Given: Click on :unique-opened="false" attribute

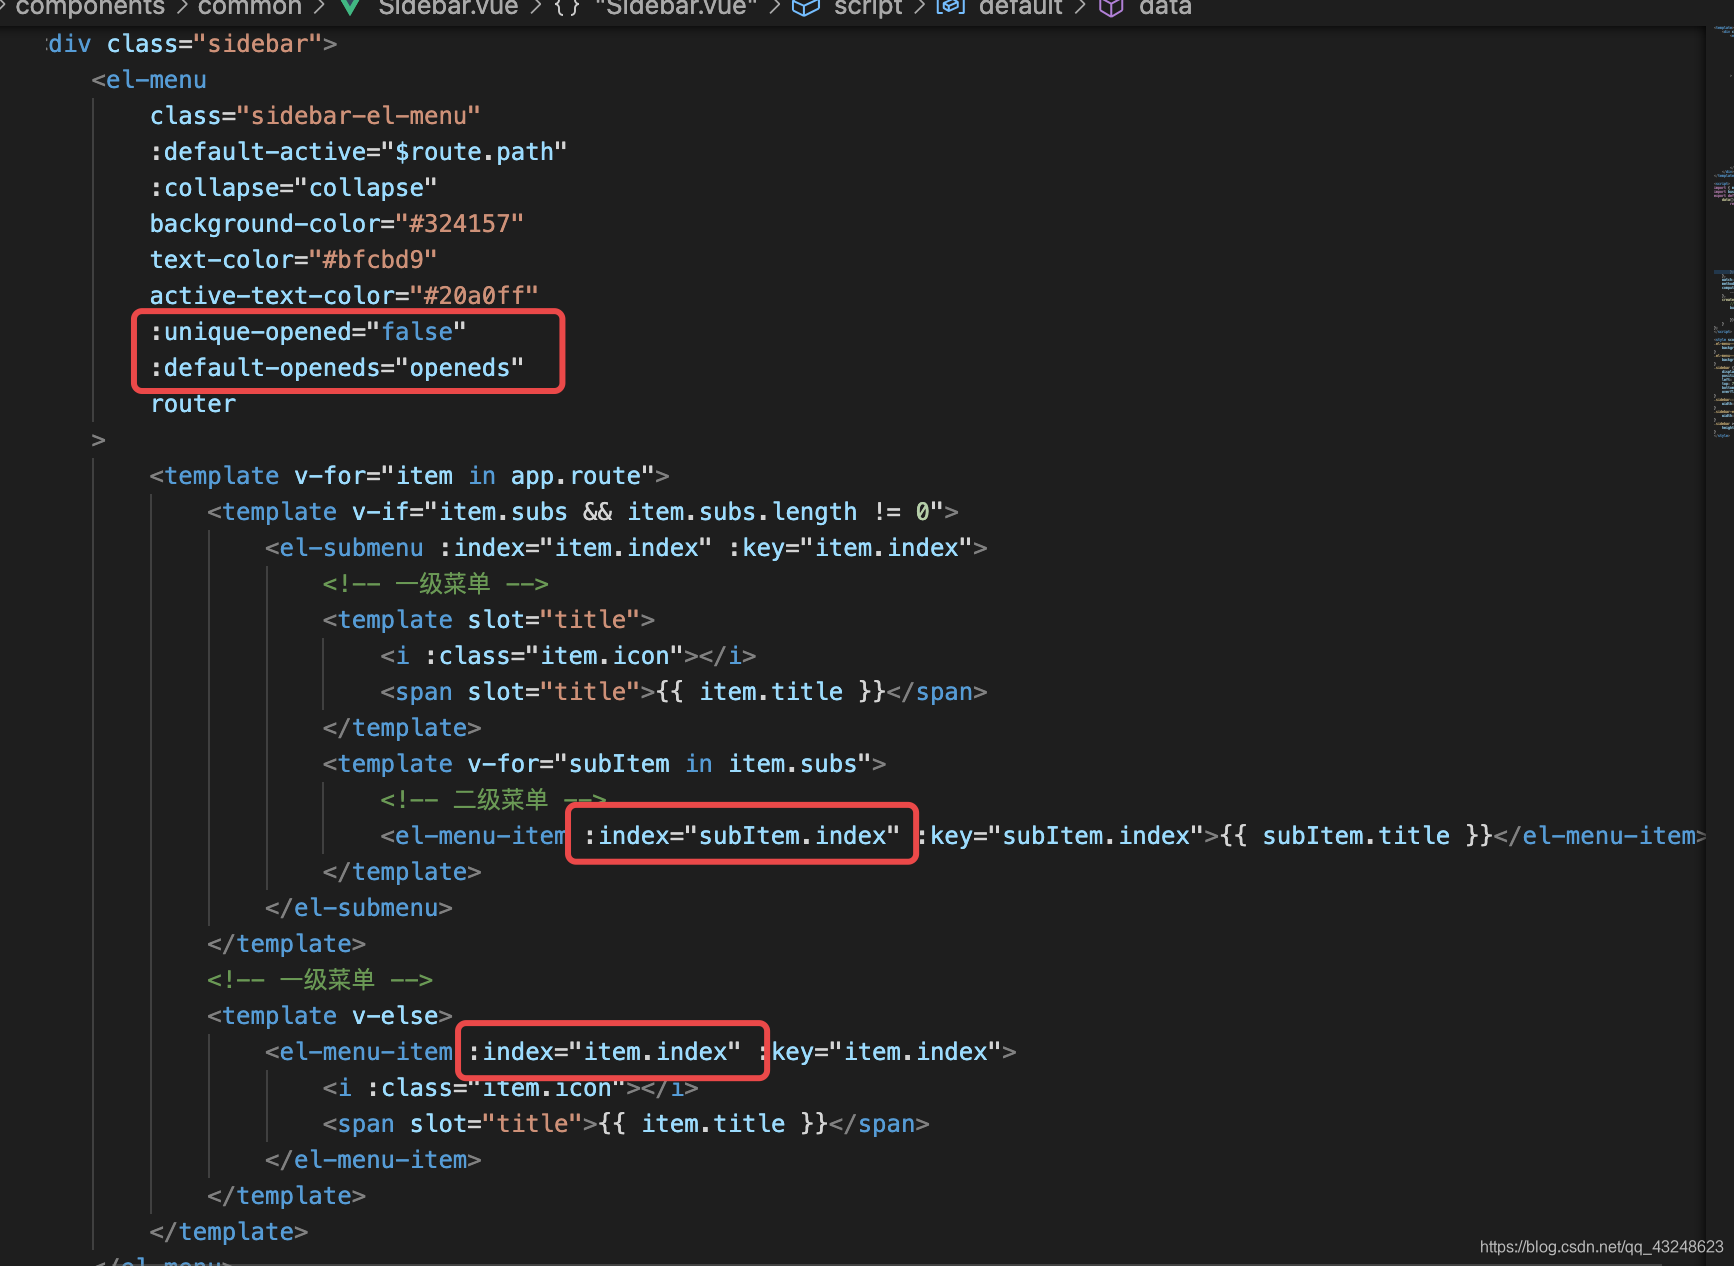Looking at the screenshot, I should 308,332.
